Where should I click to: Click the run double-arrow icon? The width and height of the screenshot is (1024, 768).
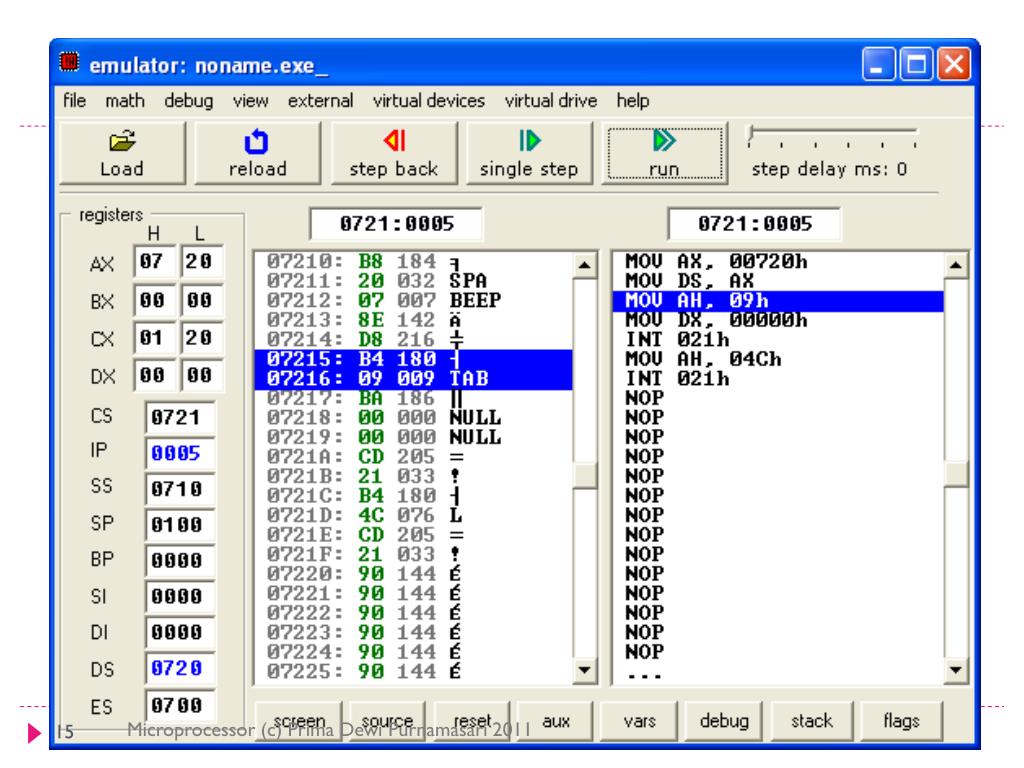664,140
